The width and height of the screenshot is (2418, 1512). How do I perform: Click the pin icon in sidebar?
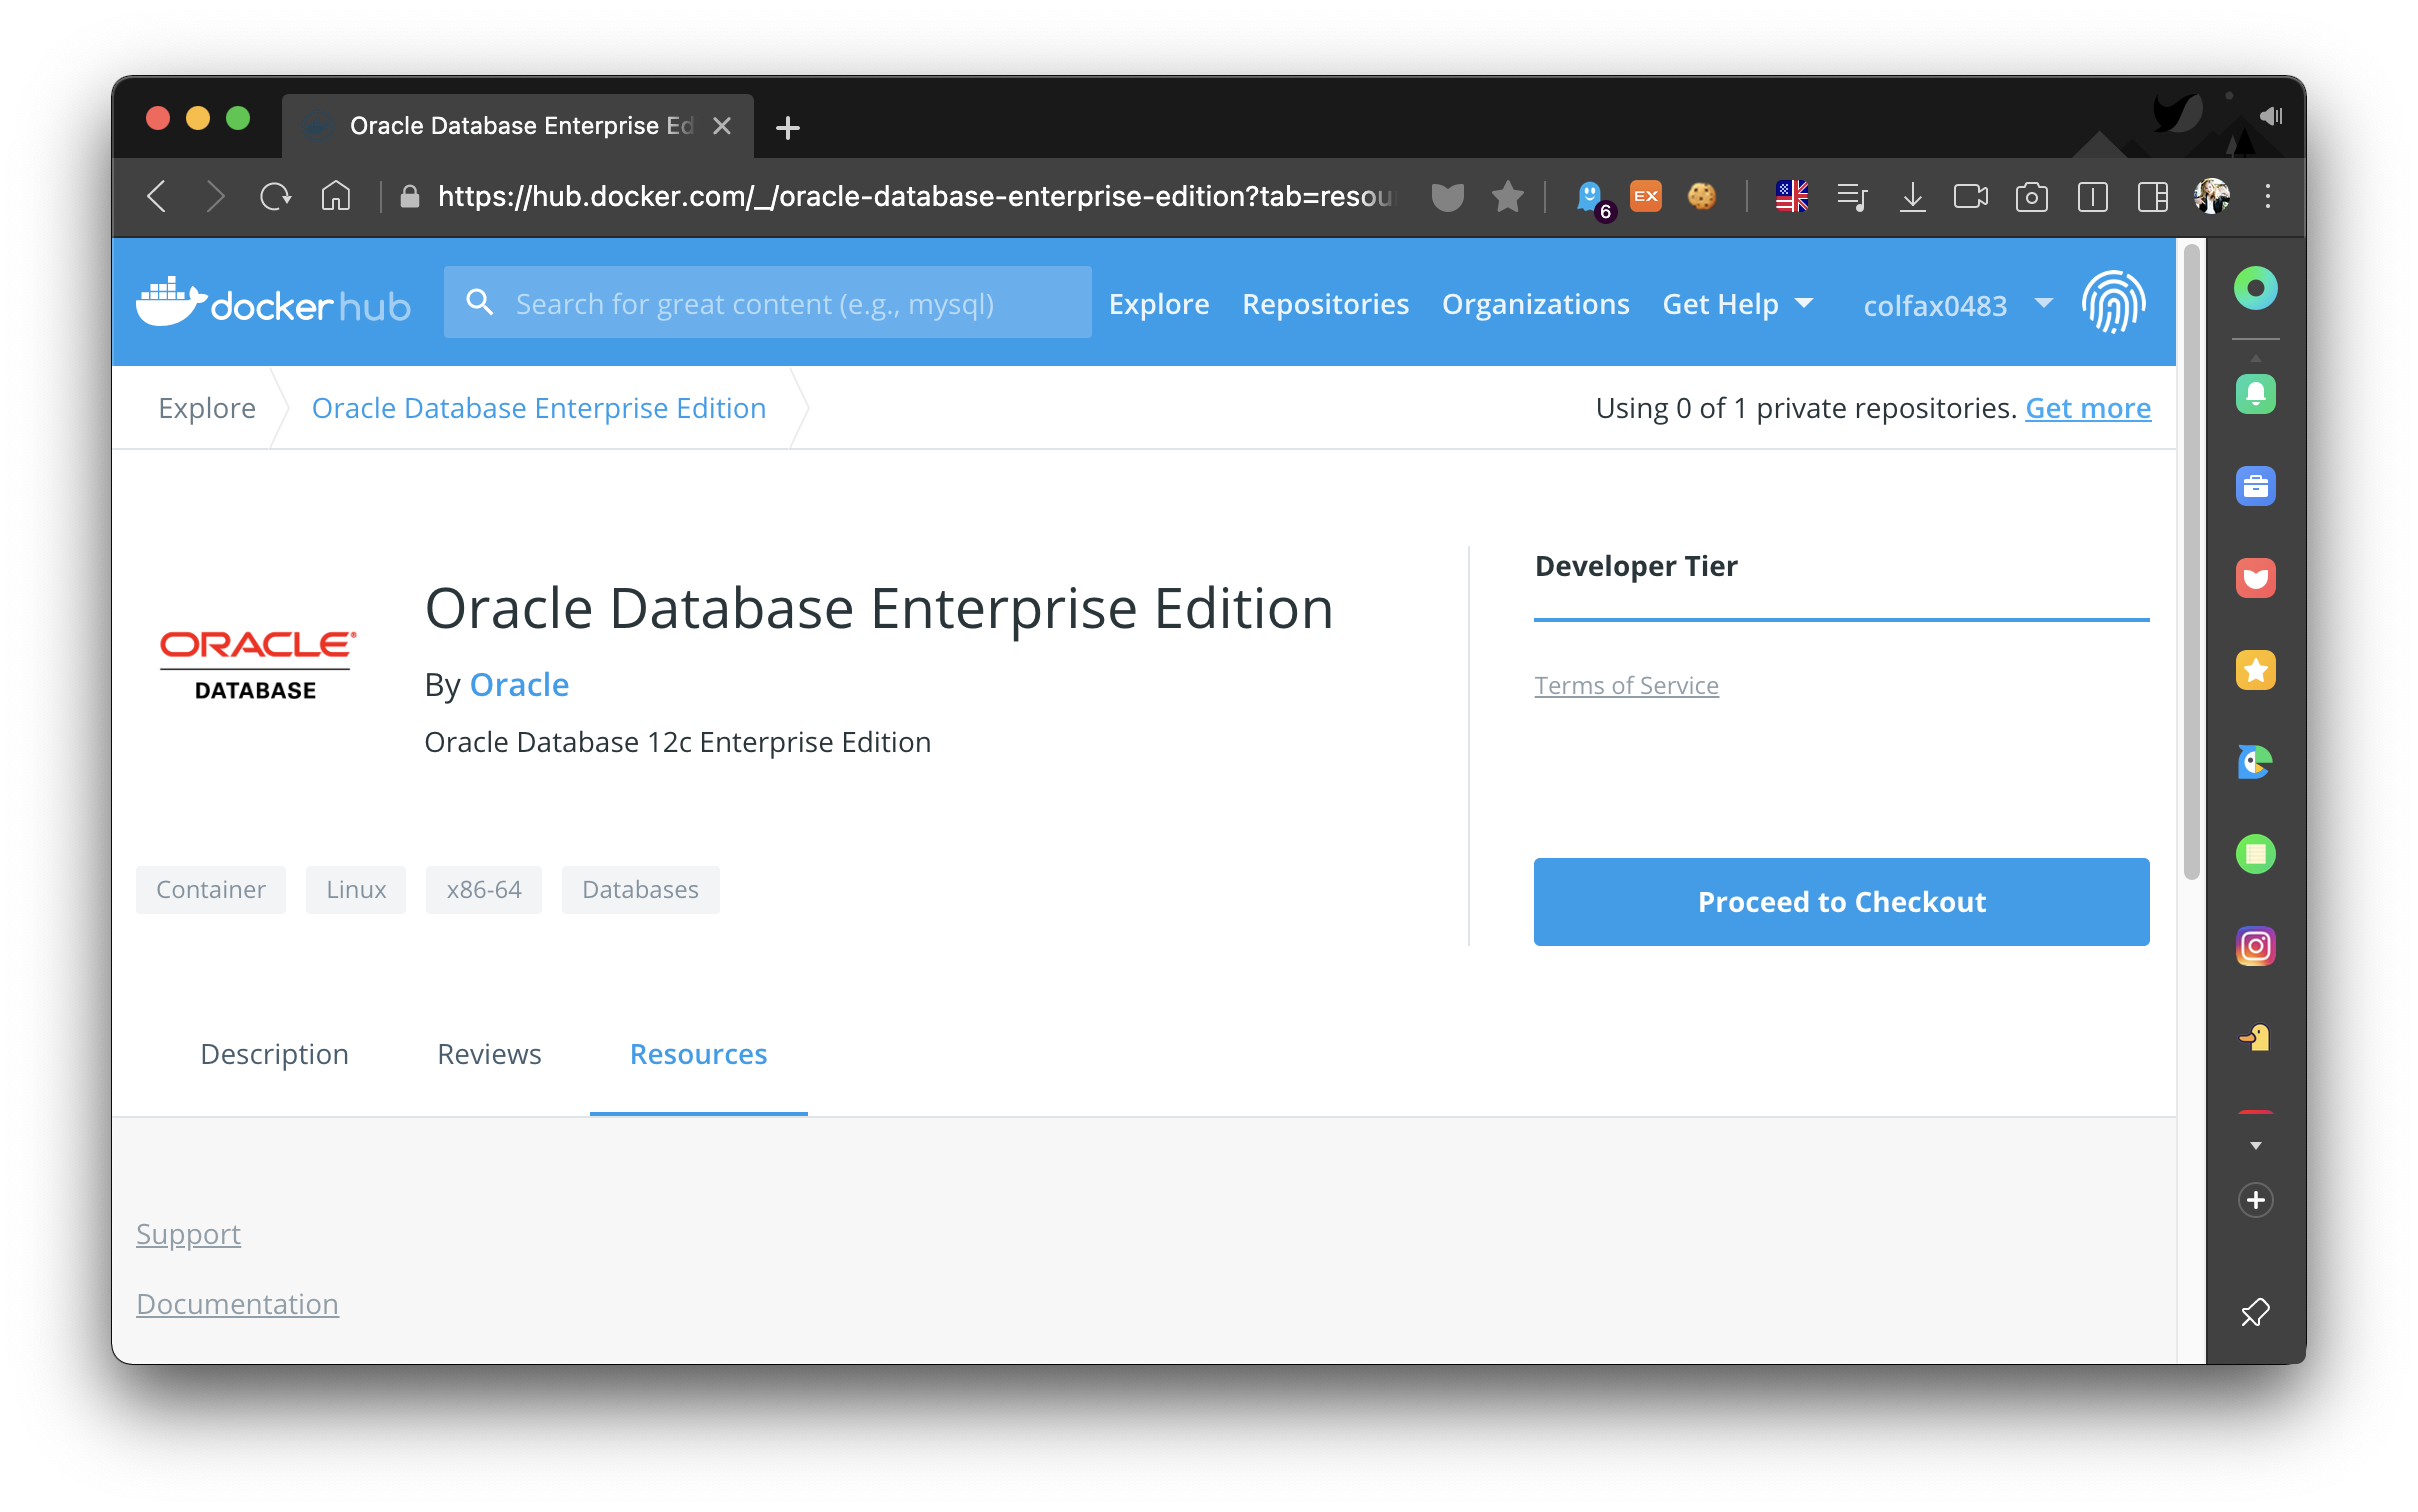[x=2255, y=1312]
